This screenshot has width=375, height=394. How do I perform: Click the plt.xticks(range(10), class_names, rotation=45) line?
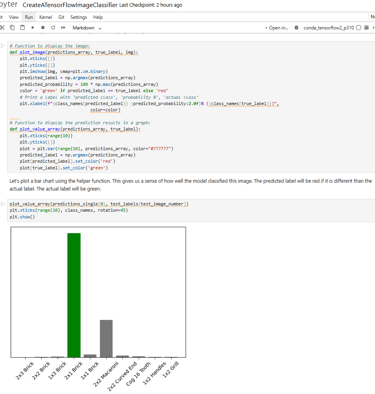click(x=69, y=210)
